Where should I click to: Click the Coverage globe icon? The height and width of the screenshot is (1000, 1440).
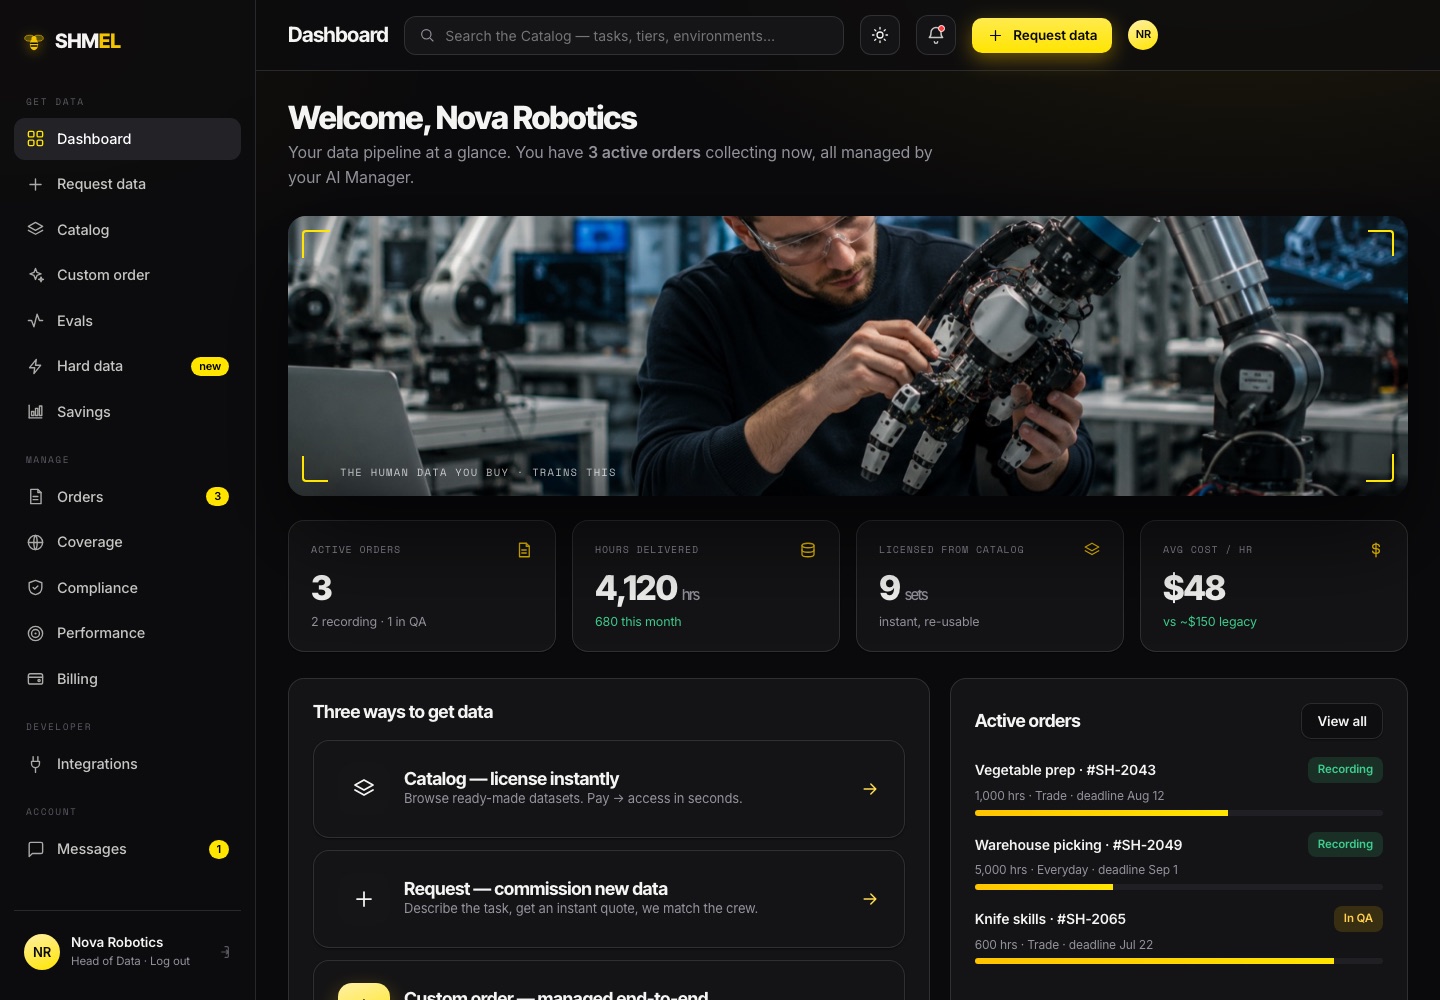(36, 542)
